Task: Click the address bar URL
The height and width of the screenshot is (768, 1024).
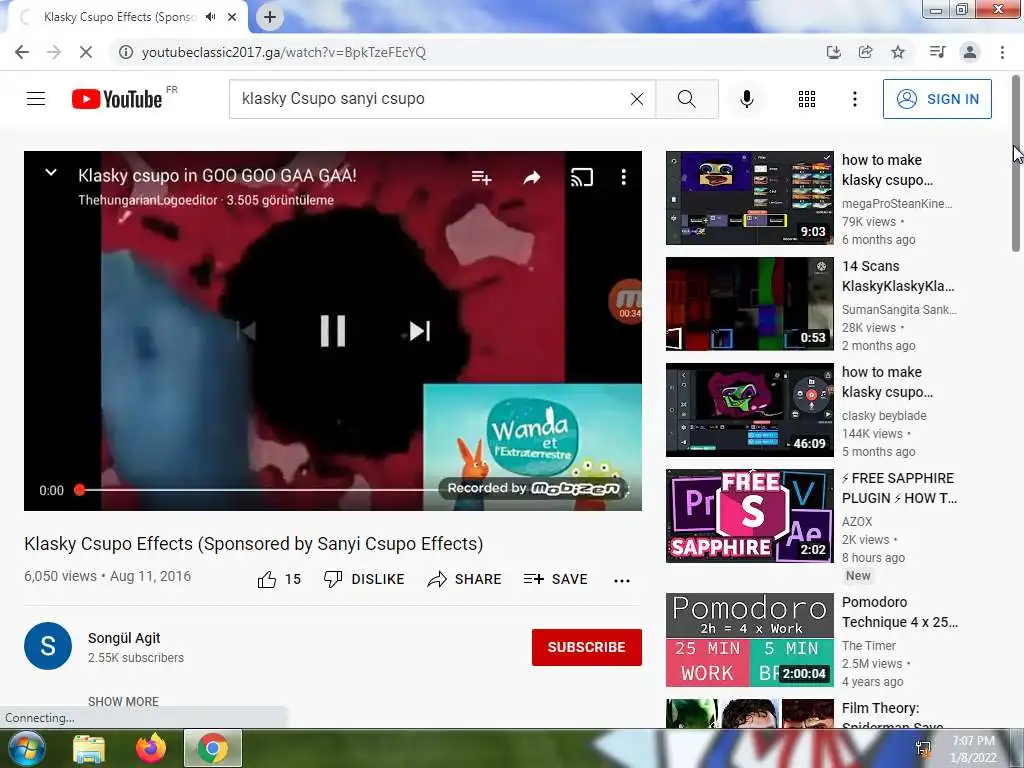Action: [x=284, y=52]
